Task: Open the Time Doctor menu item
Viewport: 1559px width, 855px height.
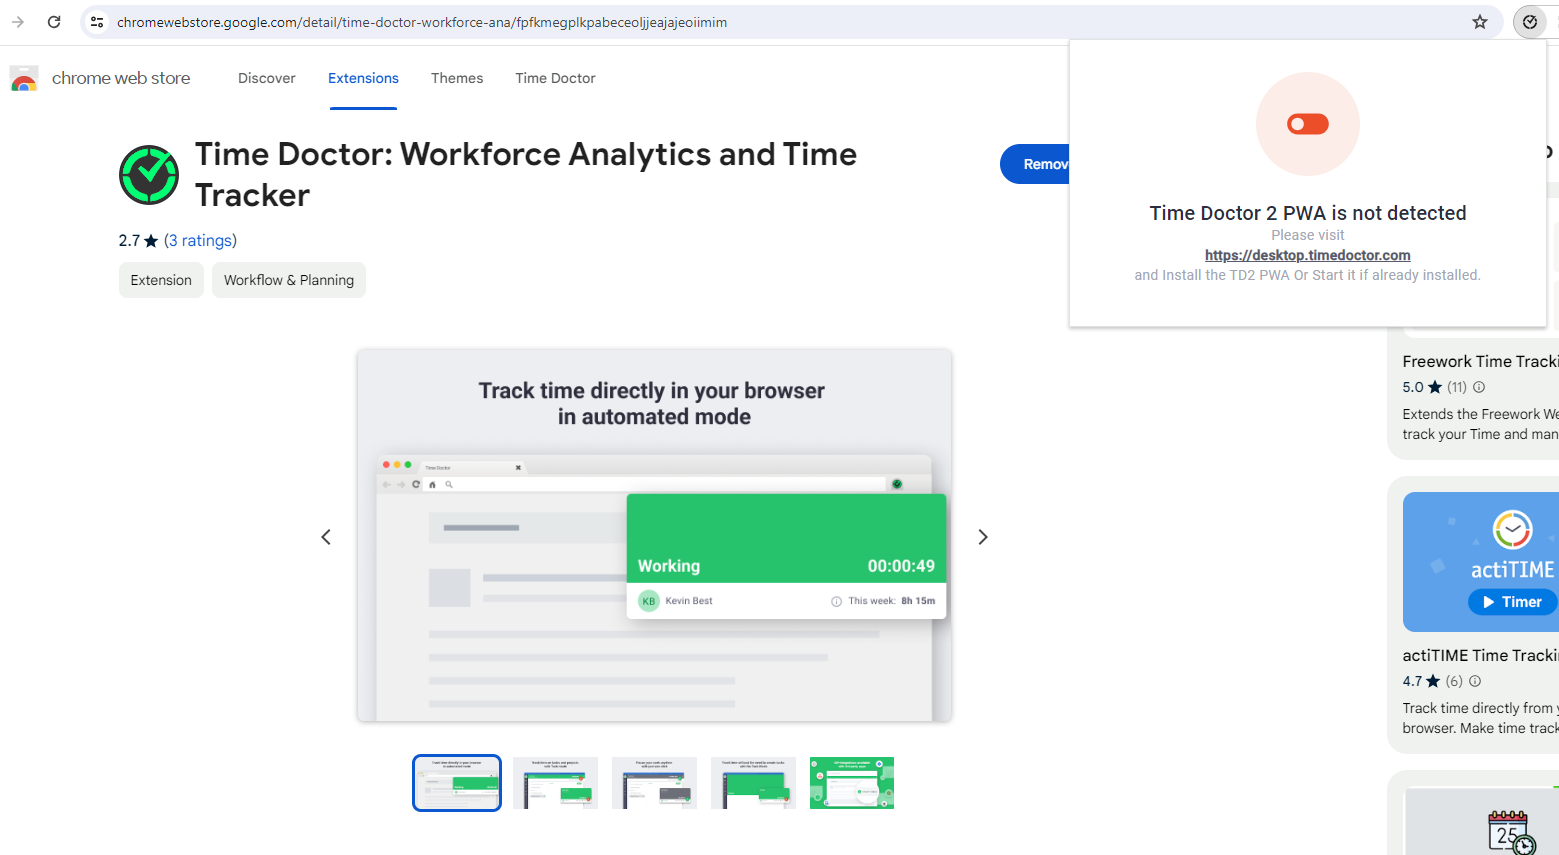Action: pyautogui.click(x=554, y=77)
